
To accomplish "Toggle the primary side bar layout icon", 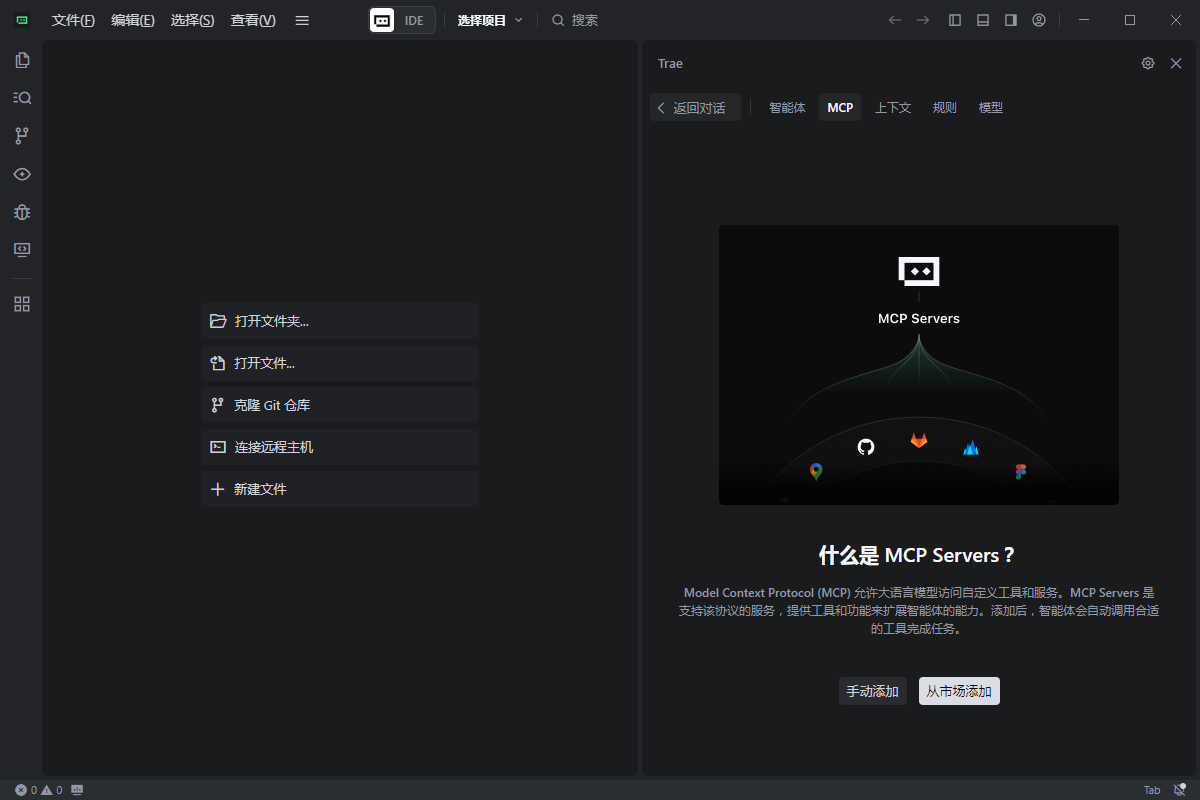I will tap(955, 20).
